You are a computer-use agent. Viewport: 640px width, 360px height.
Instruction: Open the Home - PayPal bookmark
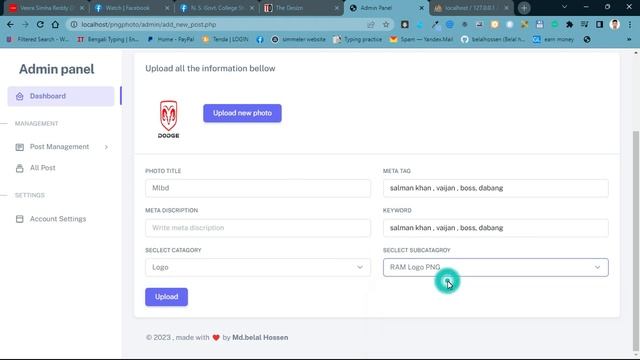pyautogui.click(x=171, y=40)
